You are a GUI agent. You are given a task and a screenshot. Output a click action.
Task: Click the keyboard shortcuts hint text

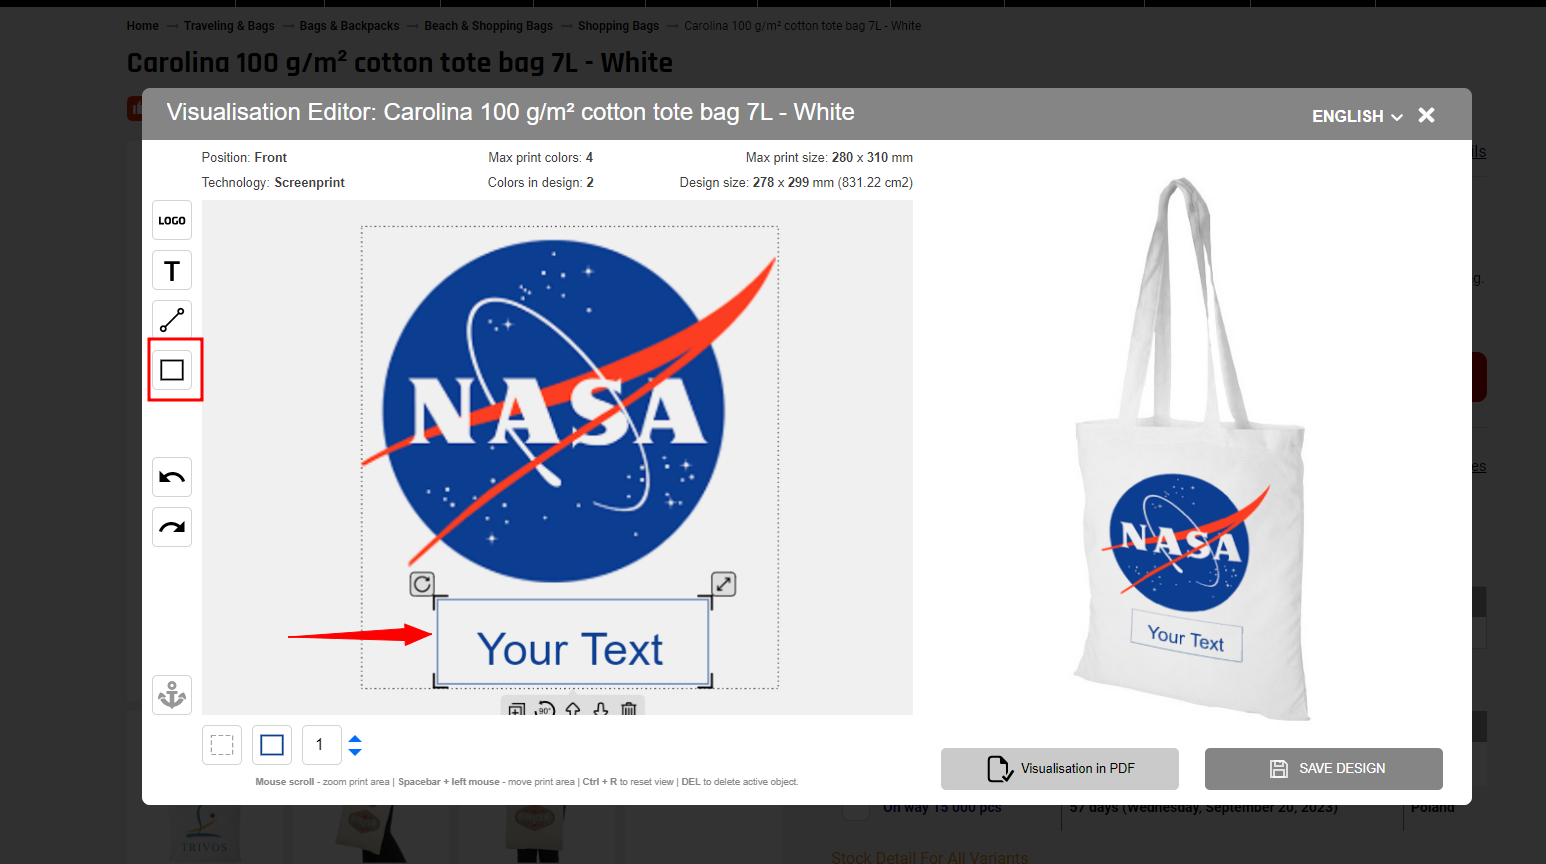tap(527, 782)
